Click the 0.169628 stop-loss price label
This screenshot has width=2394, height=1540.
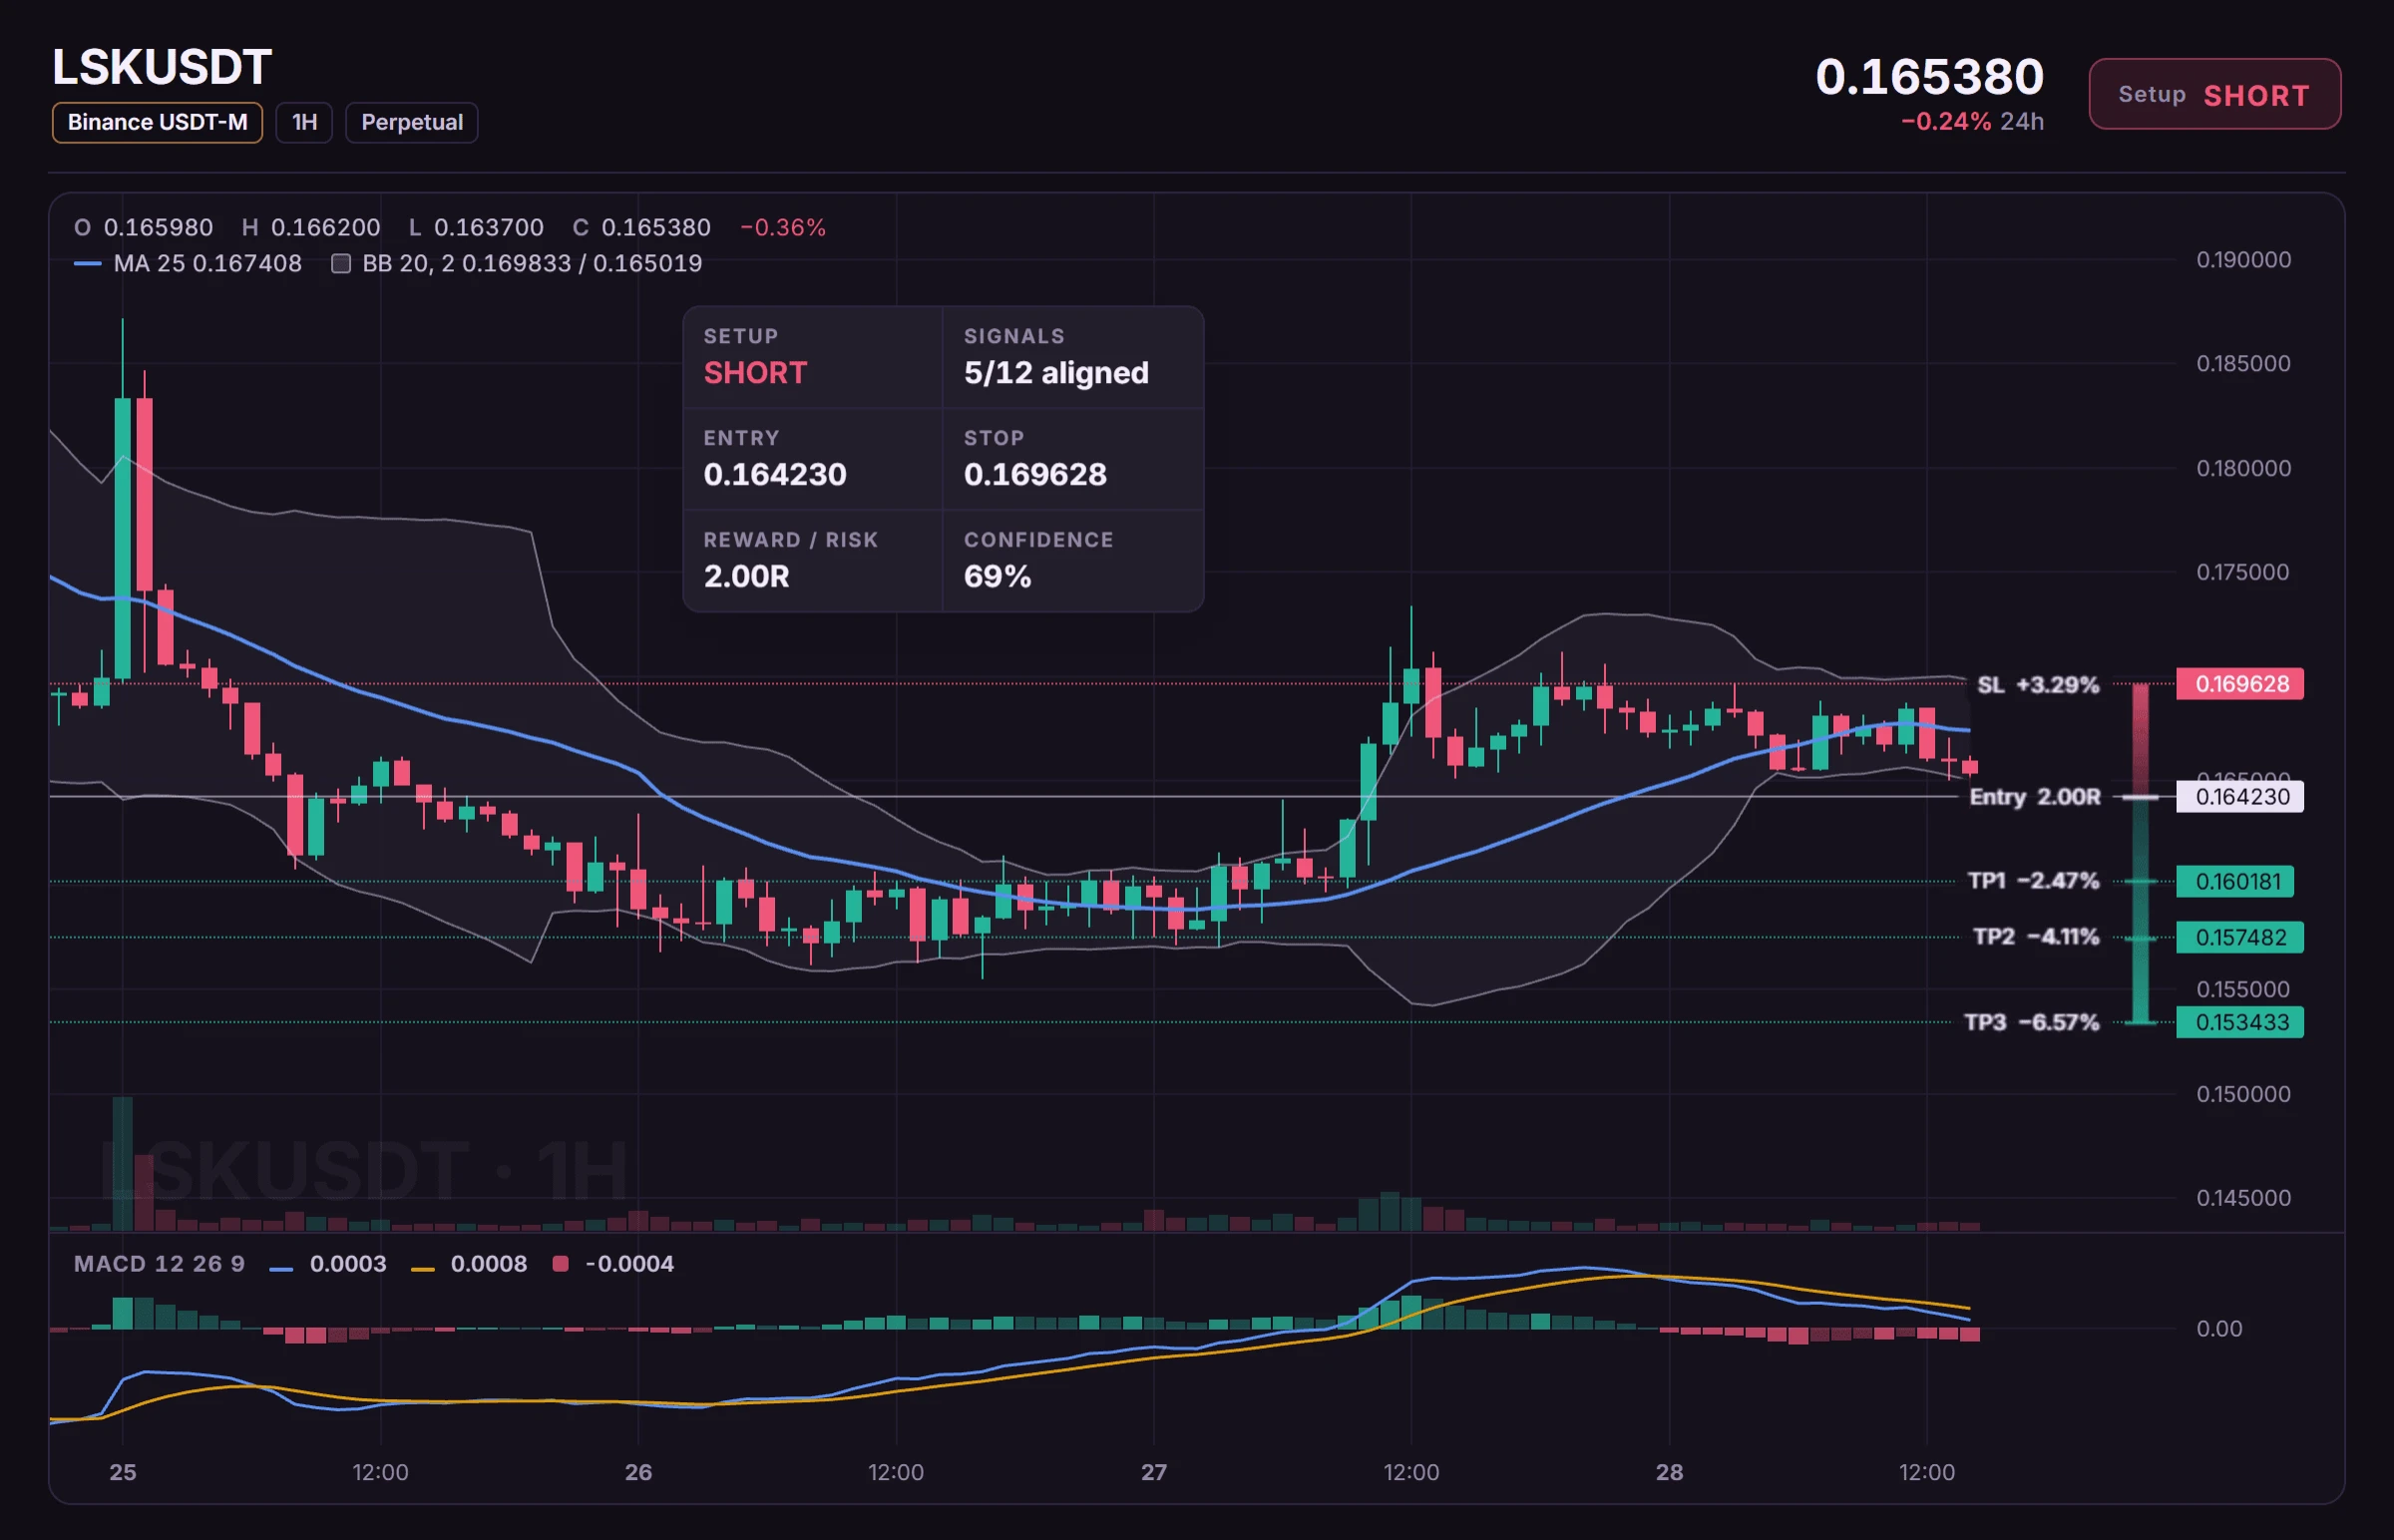(2240, 684)
